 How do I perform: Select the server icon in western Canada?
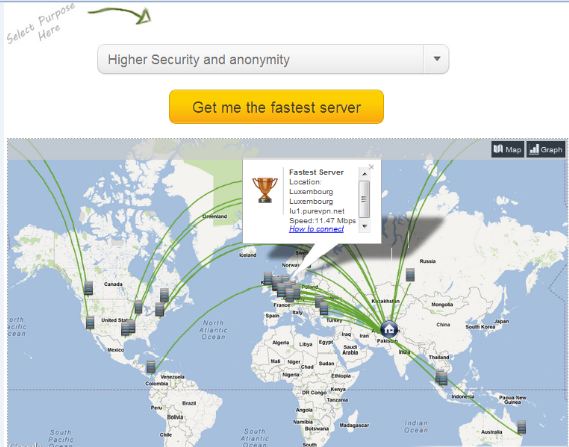pos(88,288)
